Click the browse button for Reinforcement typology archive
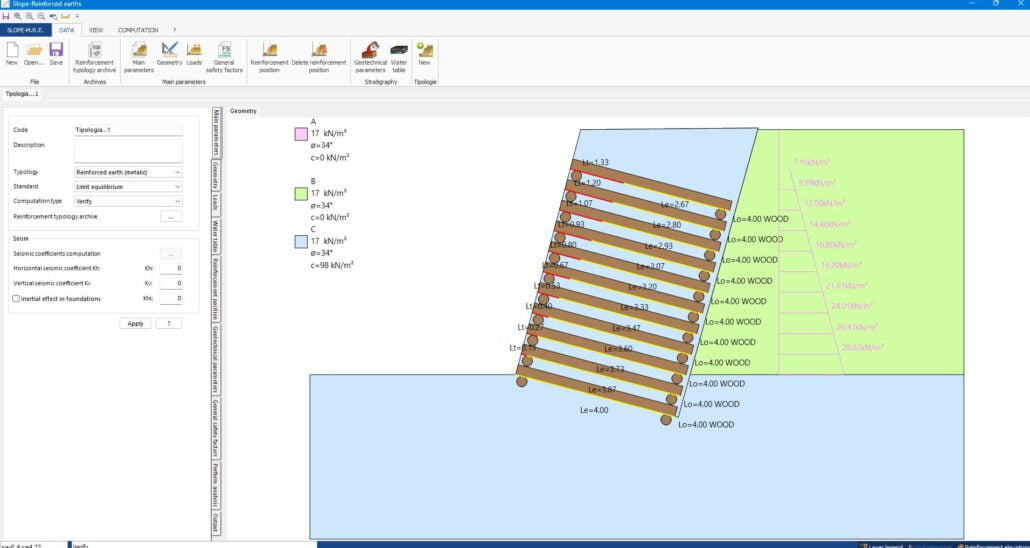 click(x=171, y=216)
